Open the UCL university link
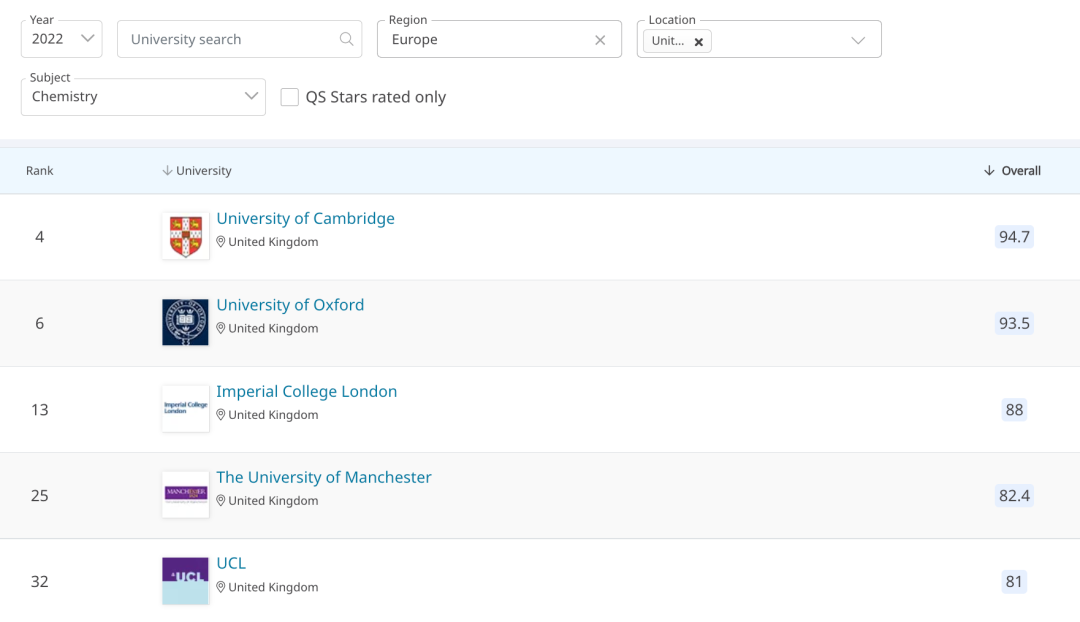This screenshot has width=1080, height=622. [x=231, y=563]
